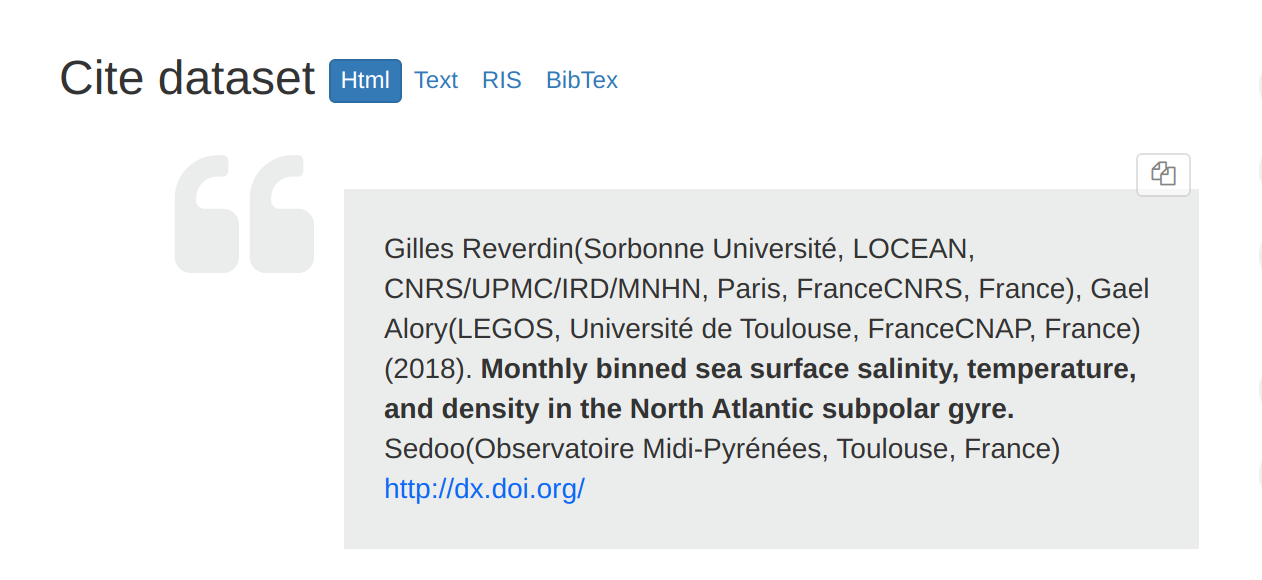Viewport: 1262px width, 580px height.
Task: Select the Html citation format
Action: pyautogui.click(x=365, y=80)
